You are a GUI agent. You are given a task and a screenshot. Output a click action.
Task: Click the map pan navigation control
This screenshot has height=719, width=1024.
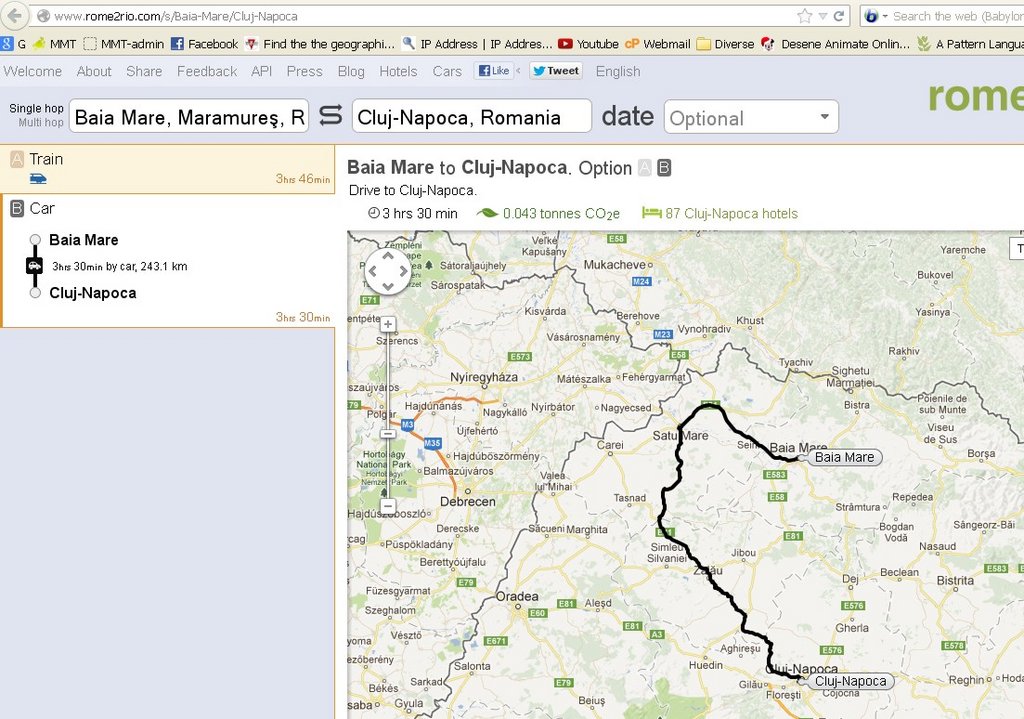pos(387,270)
